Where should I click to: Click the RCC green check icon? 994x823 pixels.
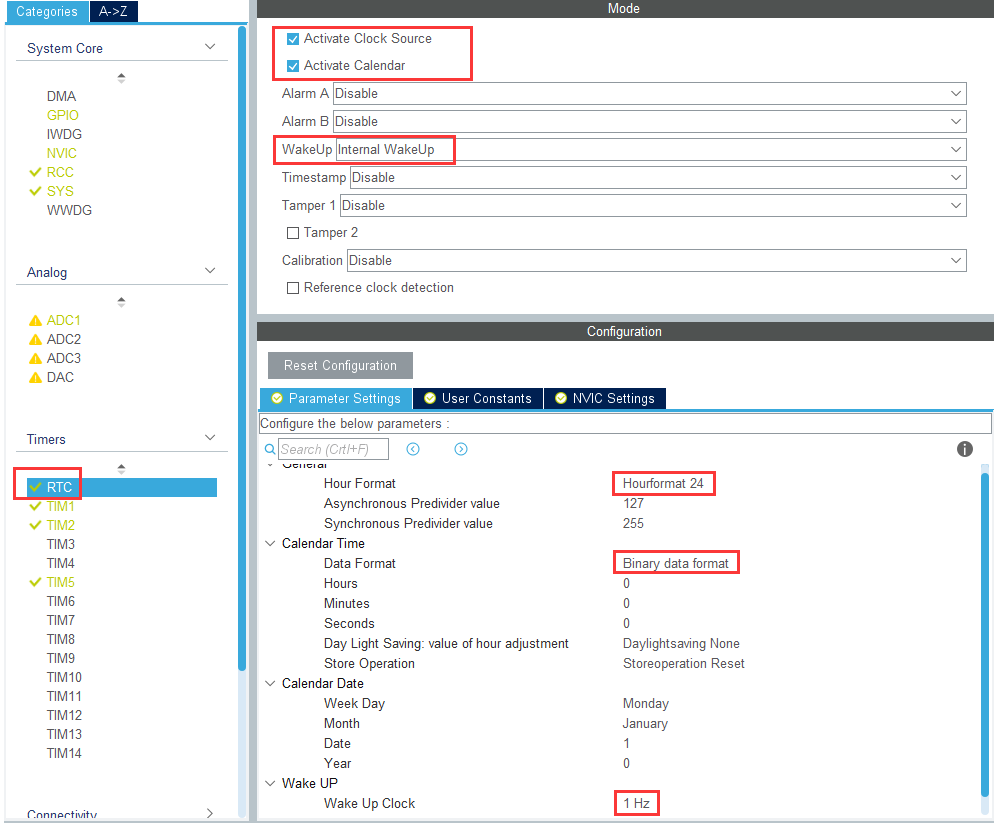click(36, 172)
